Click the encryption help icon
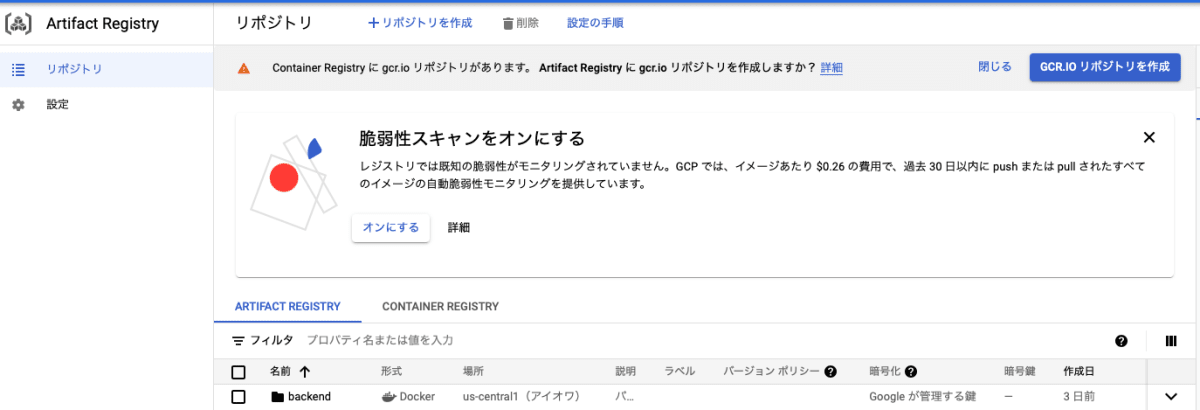Image resolution: width=1200 pixels, height=410 pixels. [911, 371]
